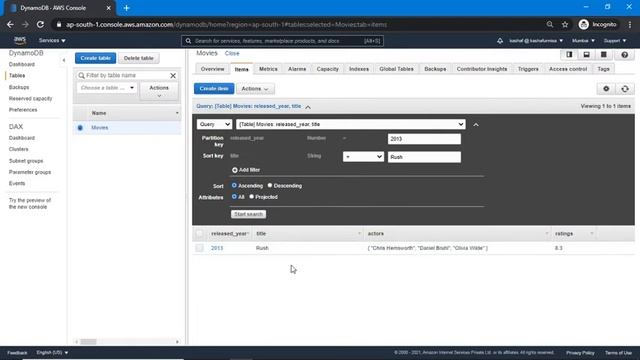Close the DynamoDB browser tab
This screenshot has height=360, width=640.
pos(109,8)
